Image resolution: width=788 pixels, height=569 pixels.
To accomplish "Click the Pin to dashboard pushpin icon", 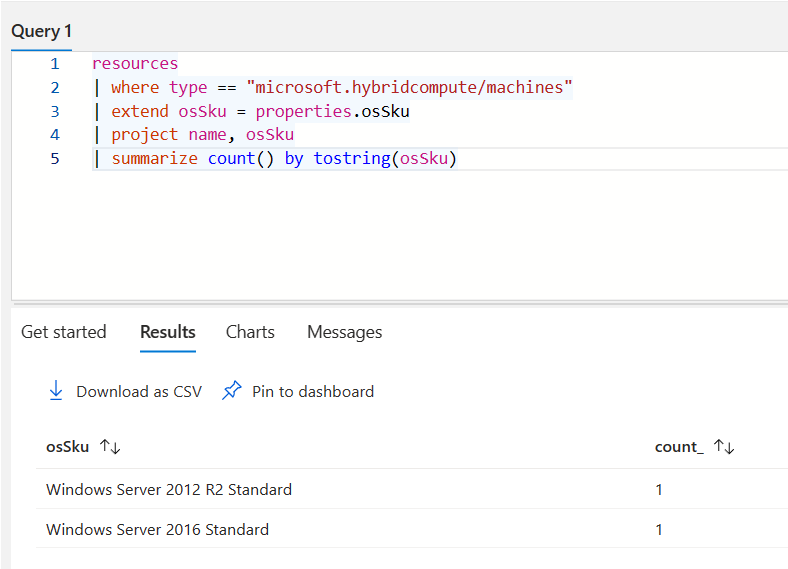I will click(232, 391).
